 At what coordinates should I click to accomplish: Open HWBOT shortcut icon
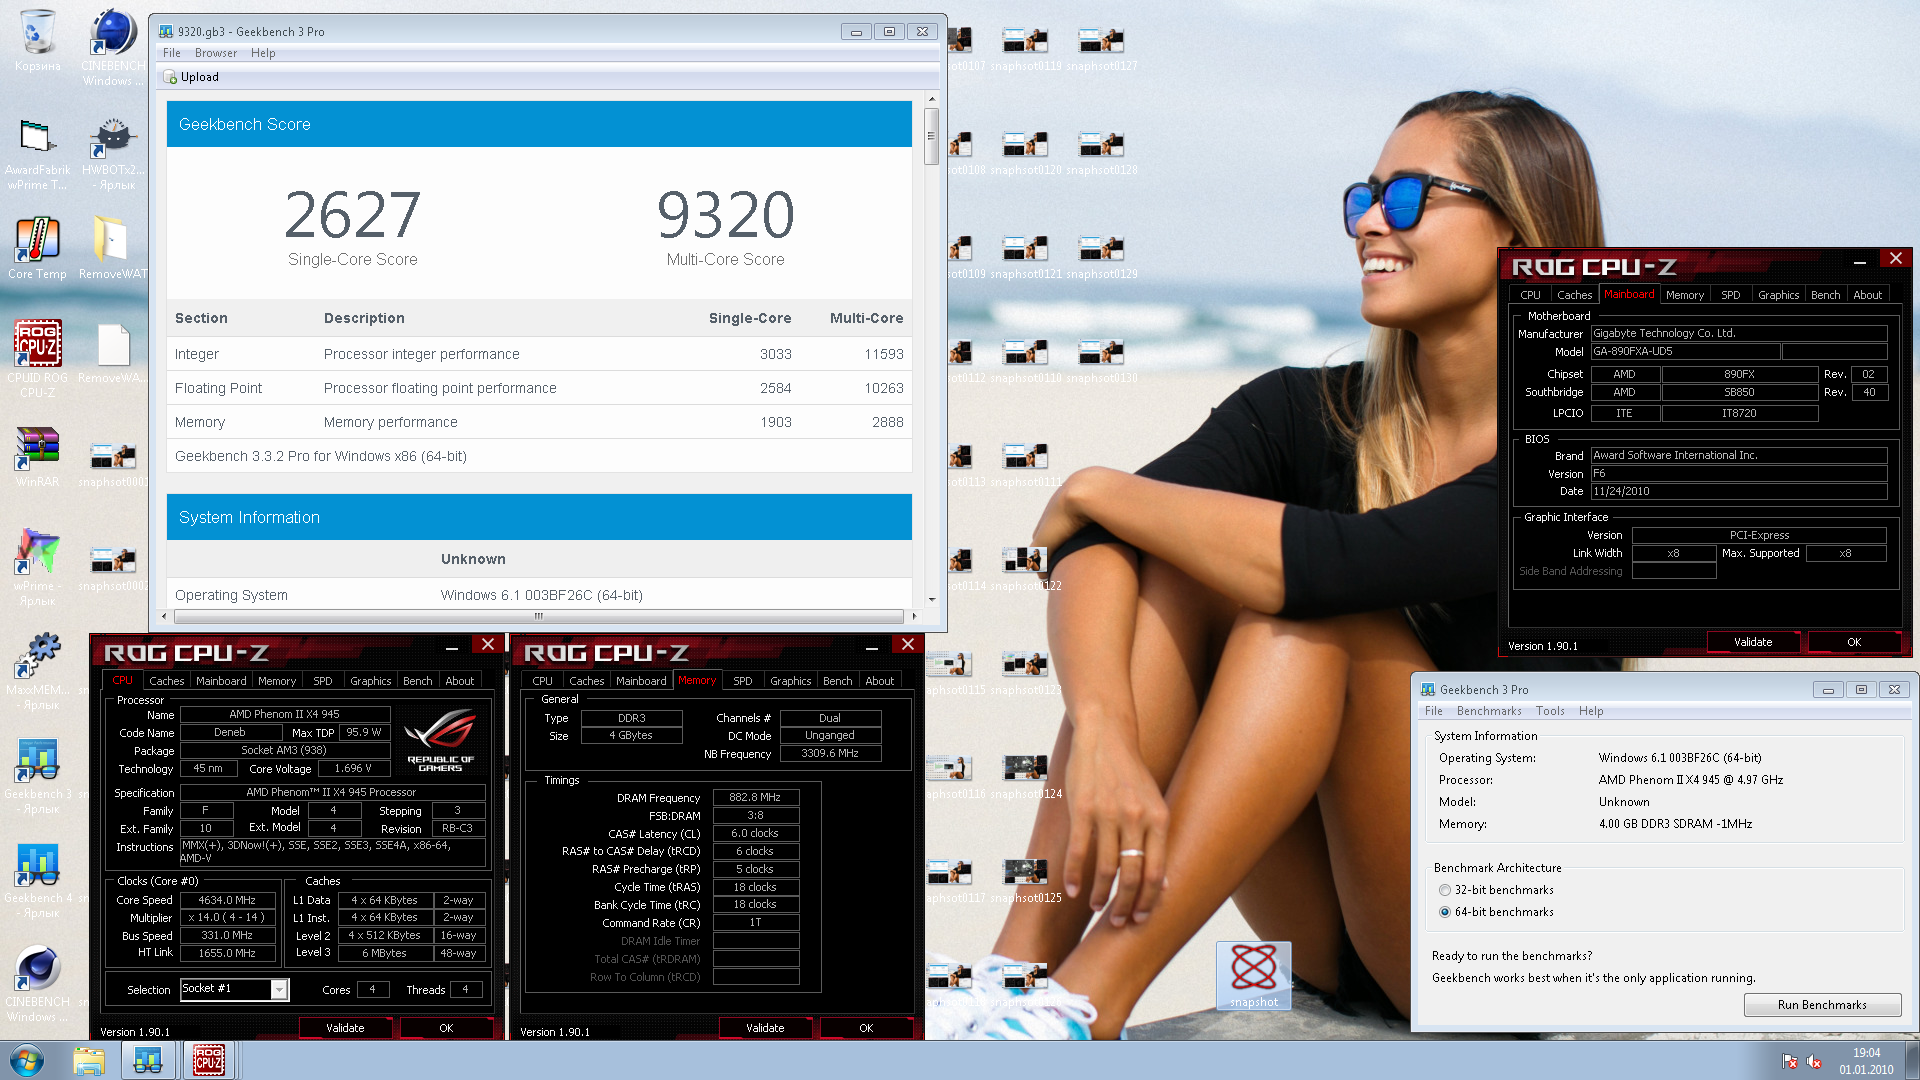click(x=113, y=152)
